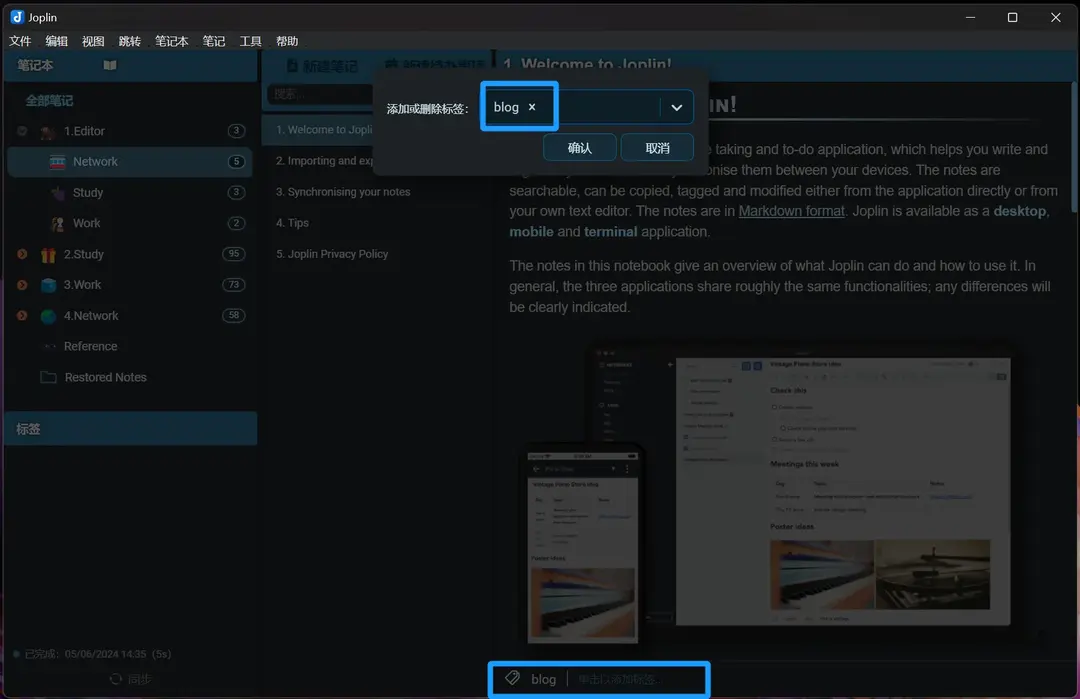Click the book icon in the 笔记本 header
The width and height of the screenshot is (1080, 699).
pyautogui.click(x=109, y=64)
